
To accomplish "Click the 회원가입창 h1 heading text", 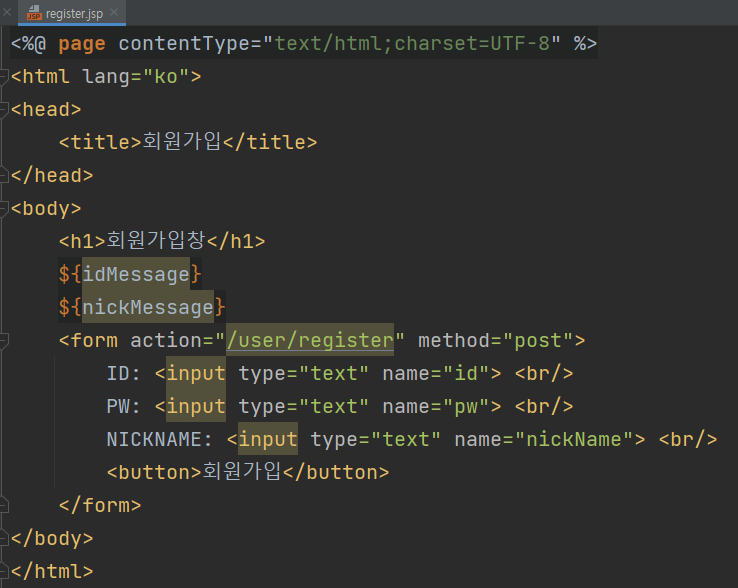I will tap(156, 240).
